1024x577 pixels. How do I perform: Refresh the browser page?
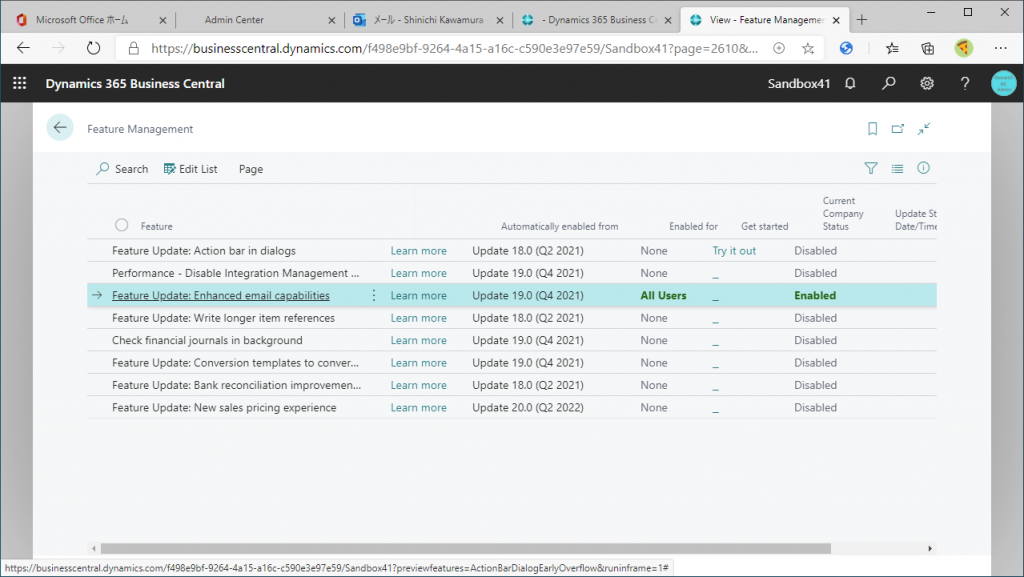click(93, 48)
